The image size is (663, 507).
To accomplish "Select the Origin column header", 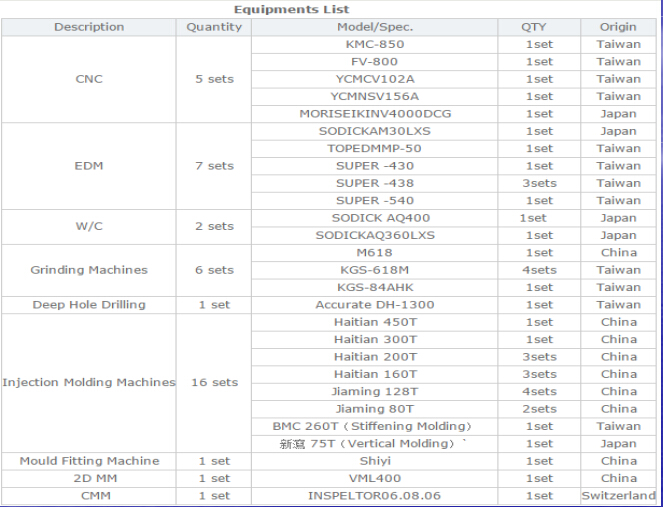I will click(x=618, y=27).
